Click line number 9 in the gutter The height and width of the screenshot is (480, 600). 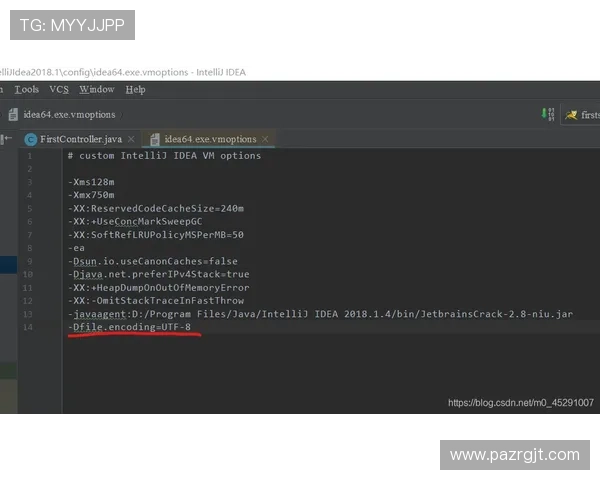pyautogui.click(x=29, y=261)
